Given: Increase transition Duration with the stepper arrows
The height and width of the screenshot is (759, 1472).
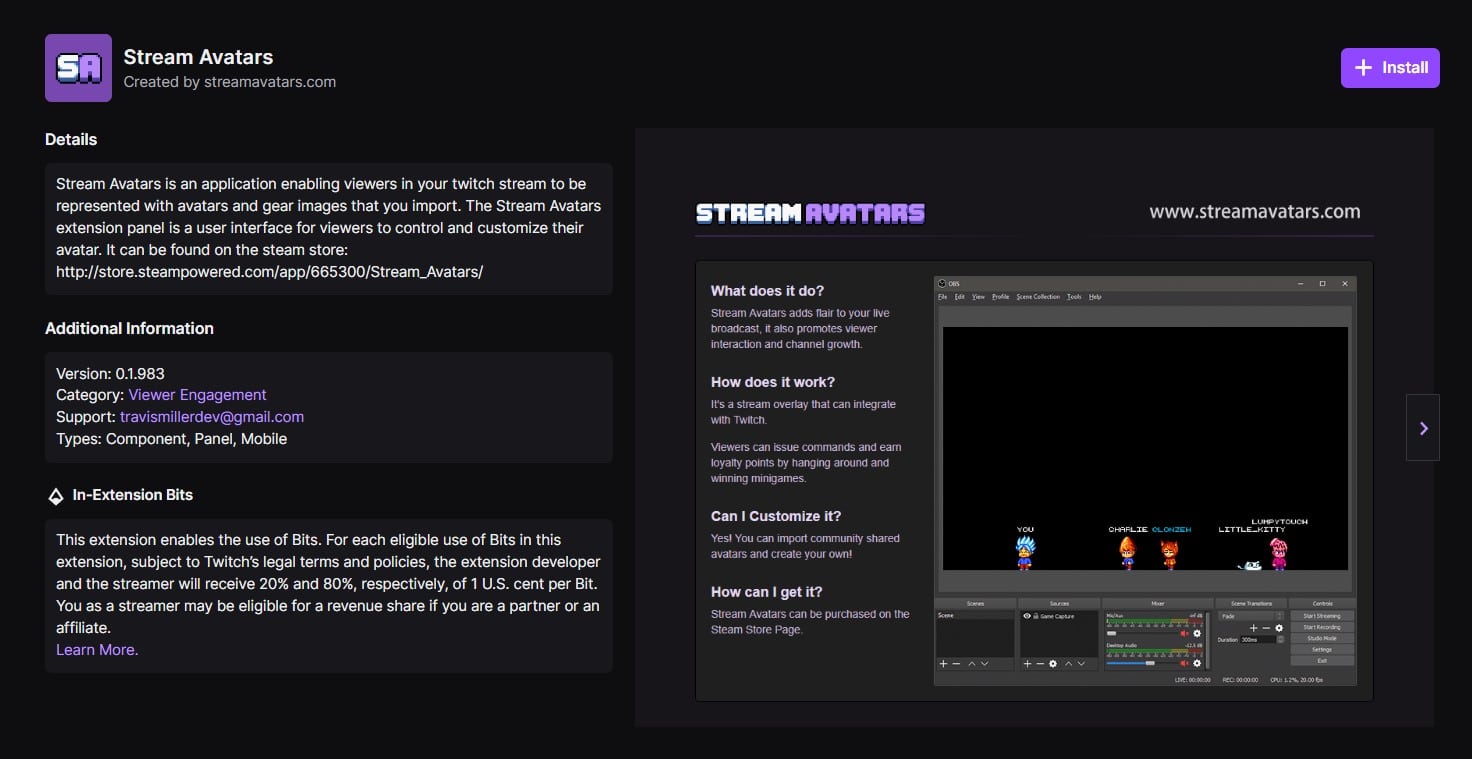Looking at the screenshot, I should pyautogui.click(x=1280, y=640).
